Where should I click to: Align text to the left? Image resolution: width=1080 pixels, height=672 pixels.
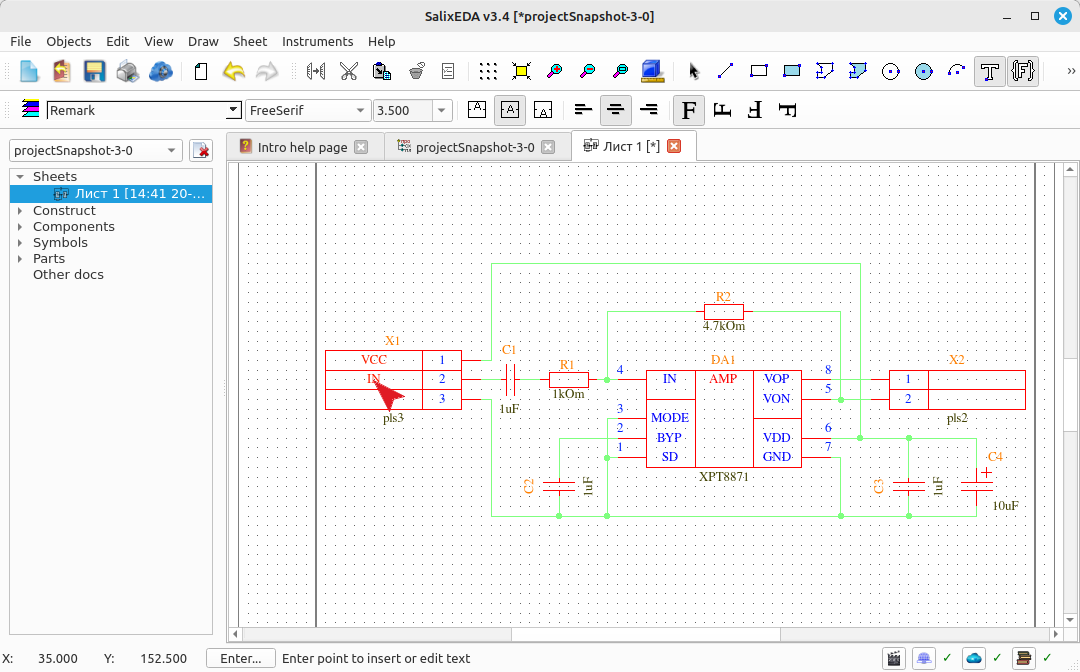click(x=583, y=110)
